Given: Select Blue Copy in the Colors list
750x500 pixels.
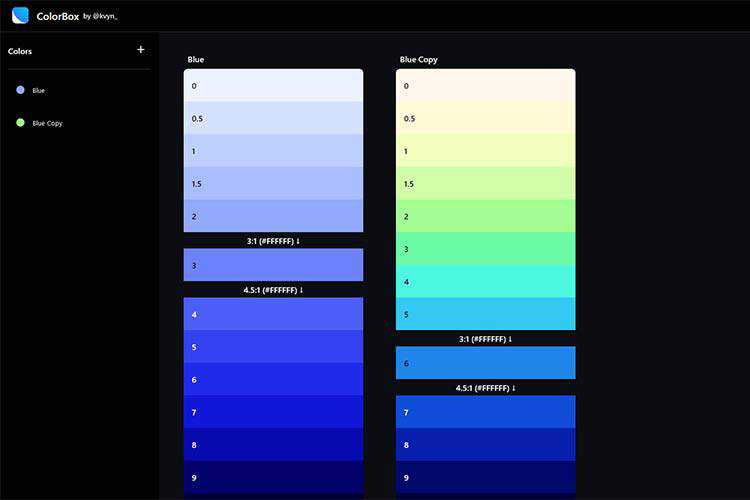Looking at the screenshot, I should pyautogui.click(x=47, y=123).
